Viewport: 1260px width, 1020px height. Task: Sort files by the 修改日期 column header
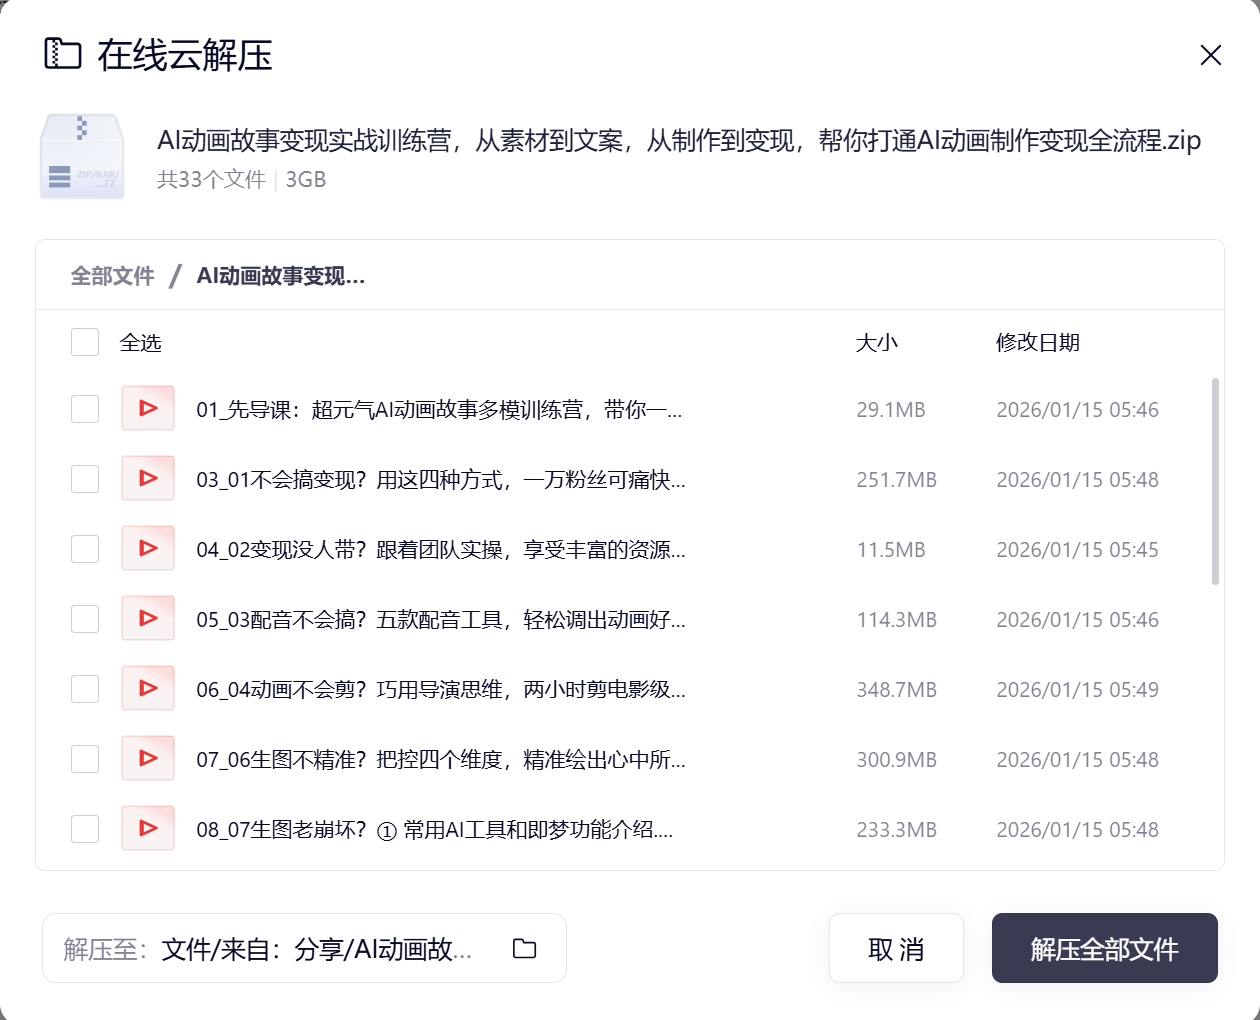click(1037, 341)
